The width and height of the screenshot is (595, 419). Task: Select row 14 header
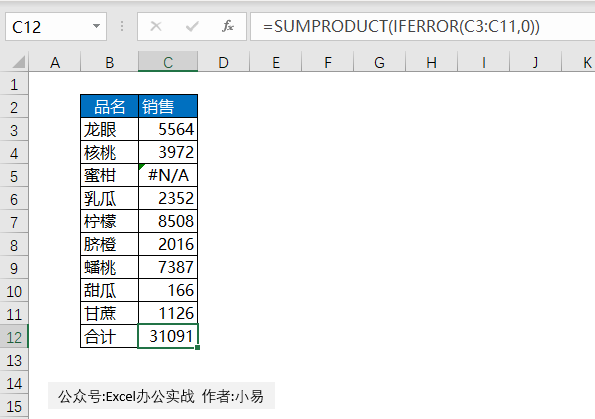[14, 383]
